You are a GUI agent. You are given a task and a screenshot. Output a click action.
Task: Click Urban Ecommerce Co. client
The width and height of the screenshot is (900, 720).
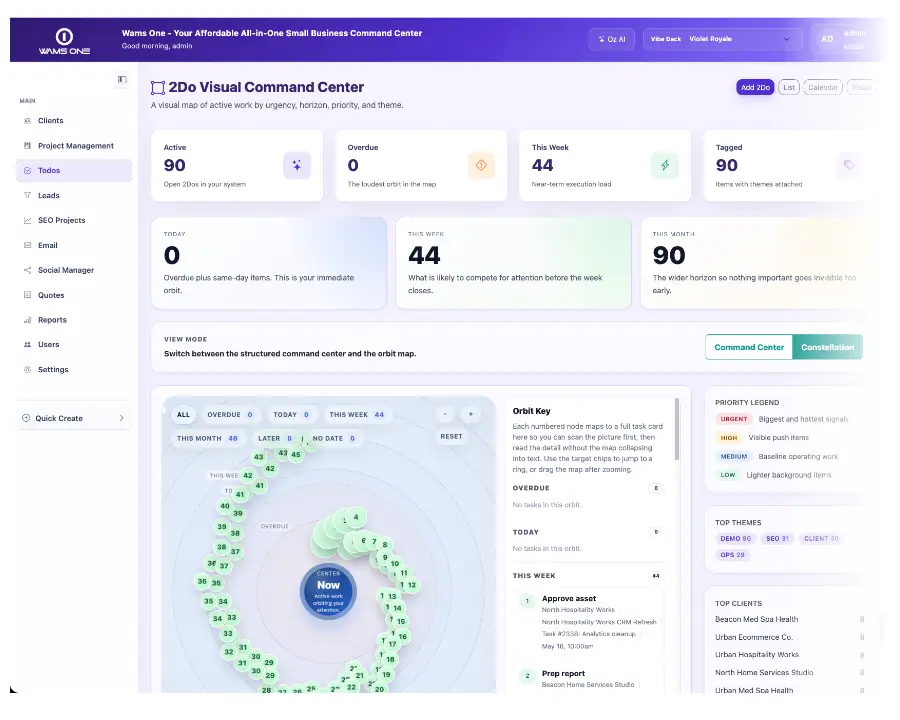(x=754, y=637)
